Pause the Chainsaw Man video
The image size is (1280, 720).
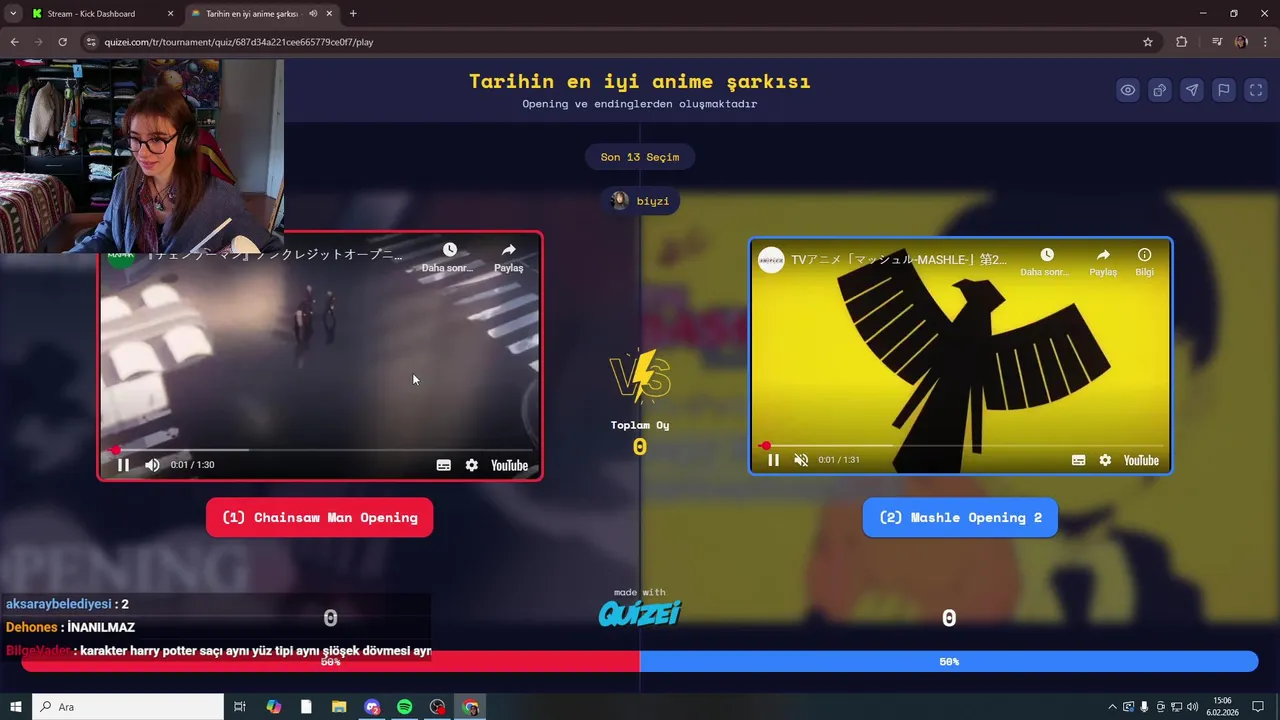tap(123, 465)
